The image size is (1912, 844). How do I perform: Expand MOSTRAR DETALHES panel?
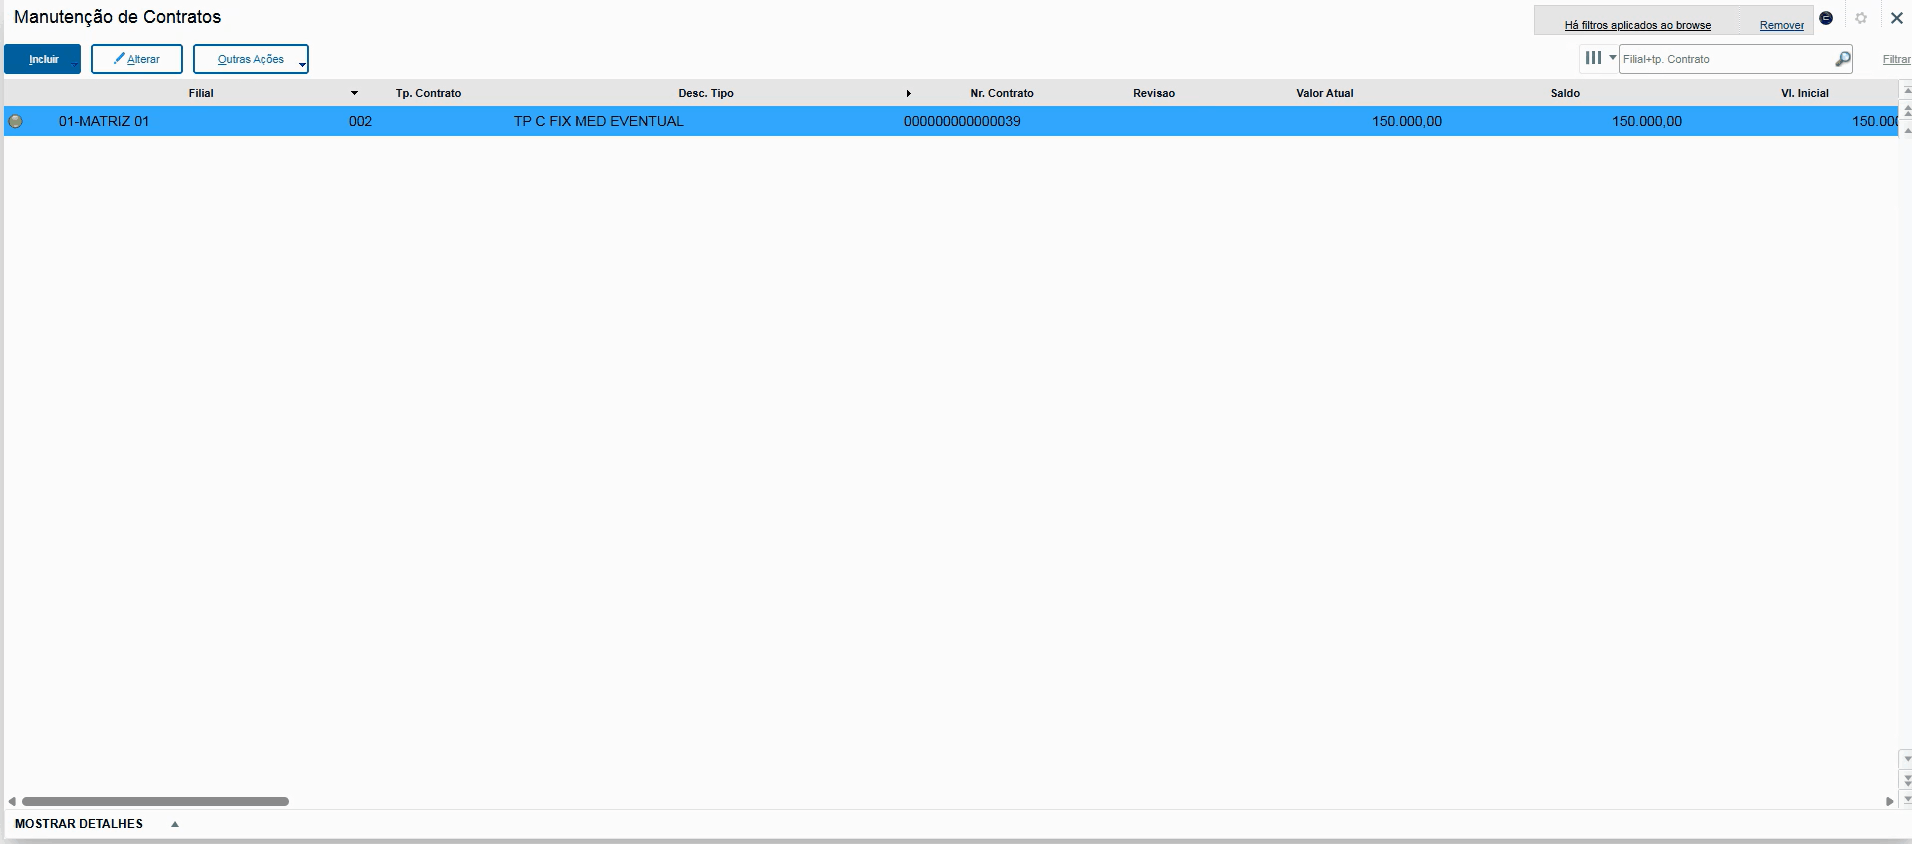pyautogui.click(x=97, y=824)
